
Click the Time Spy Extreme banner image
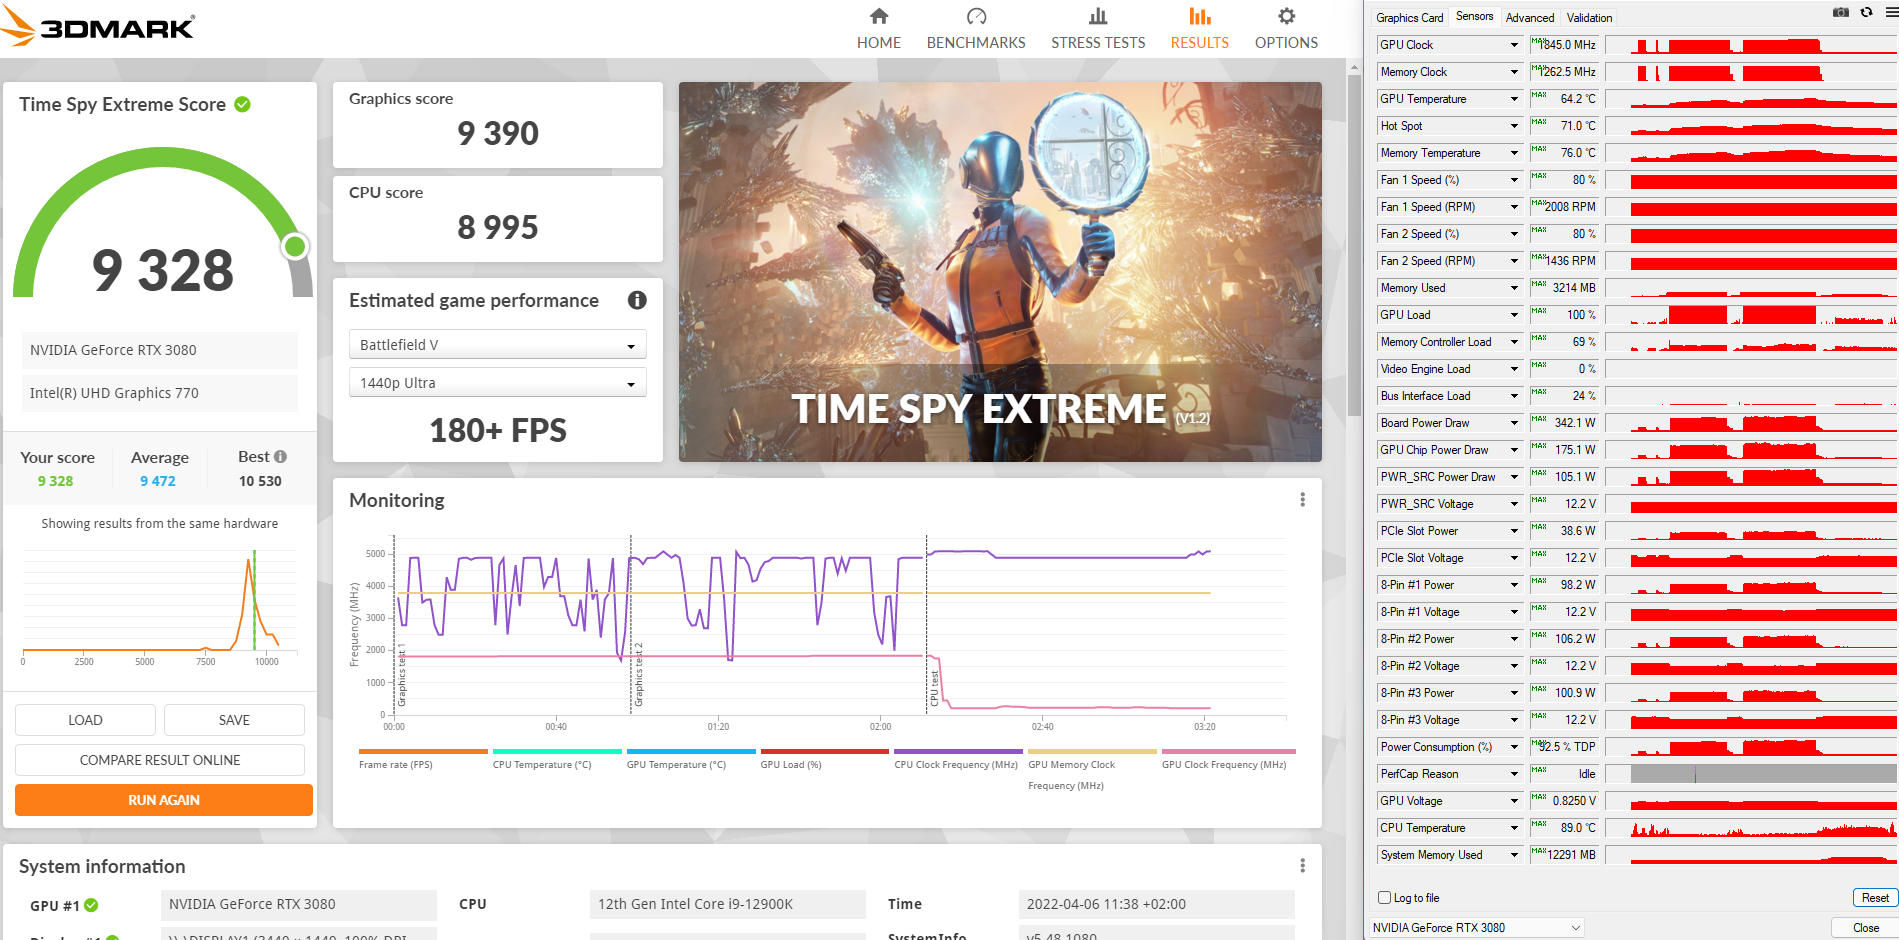pos(1000,272)
